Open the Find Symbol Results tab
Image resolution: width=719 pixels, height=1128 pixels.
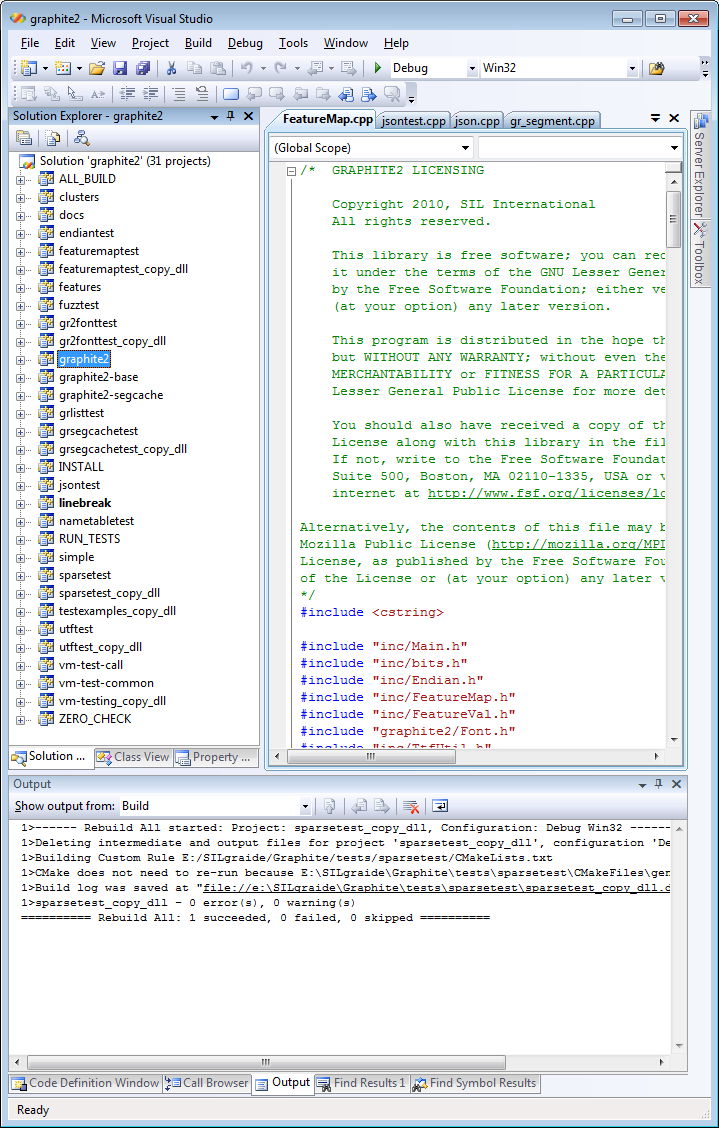[474, 1083]
